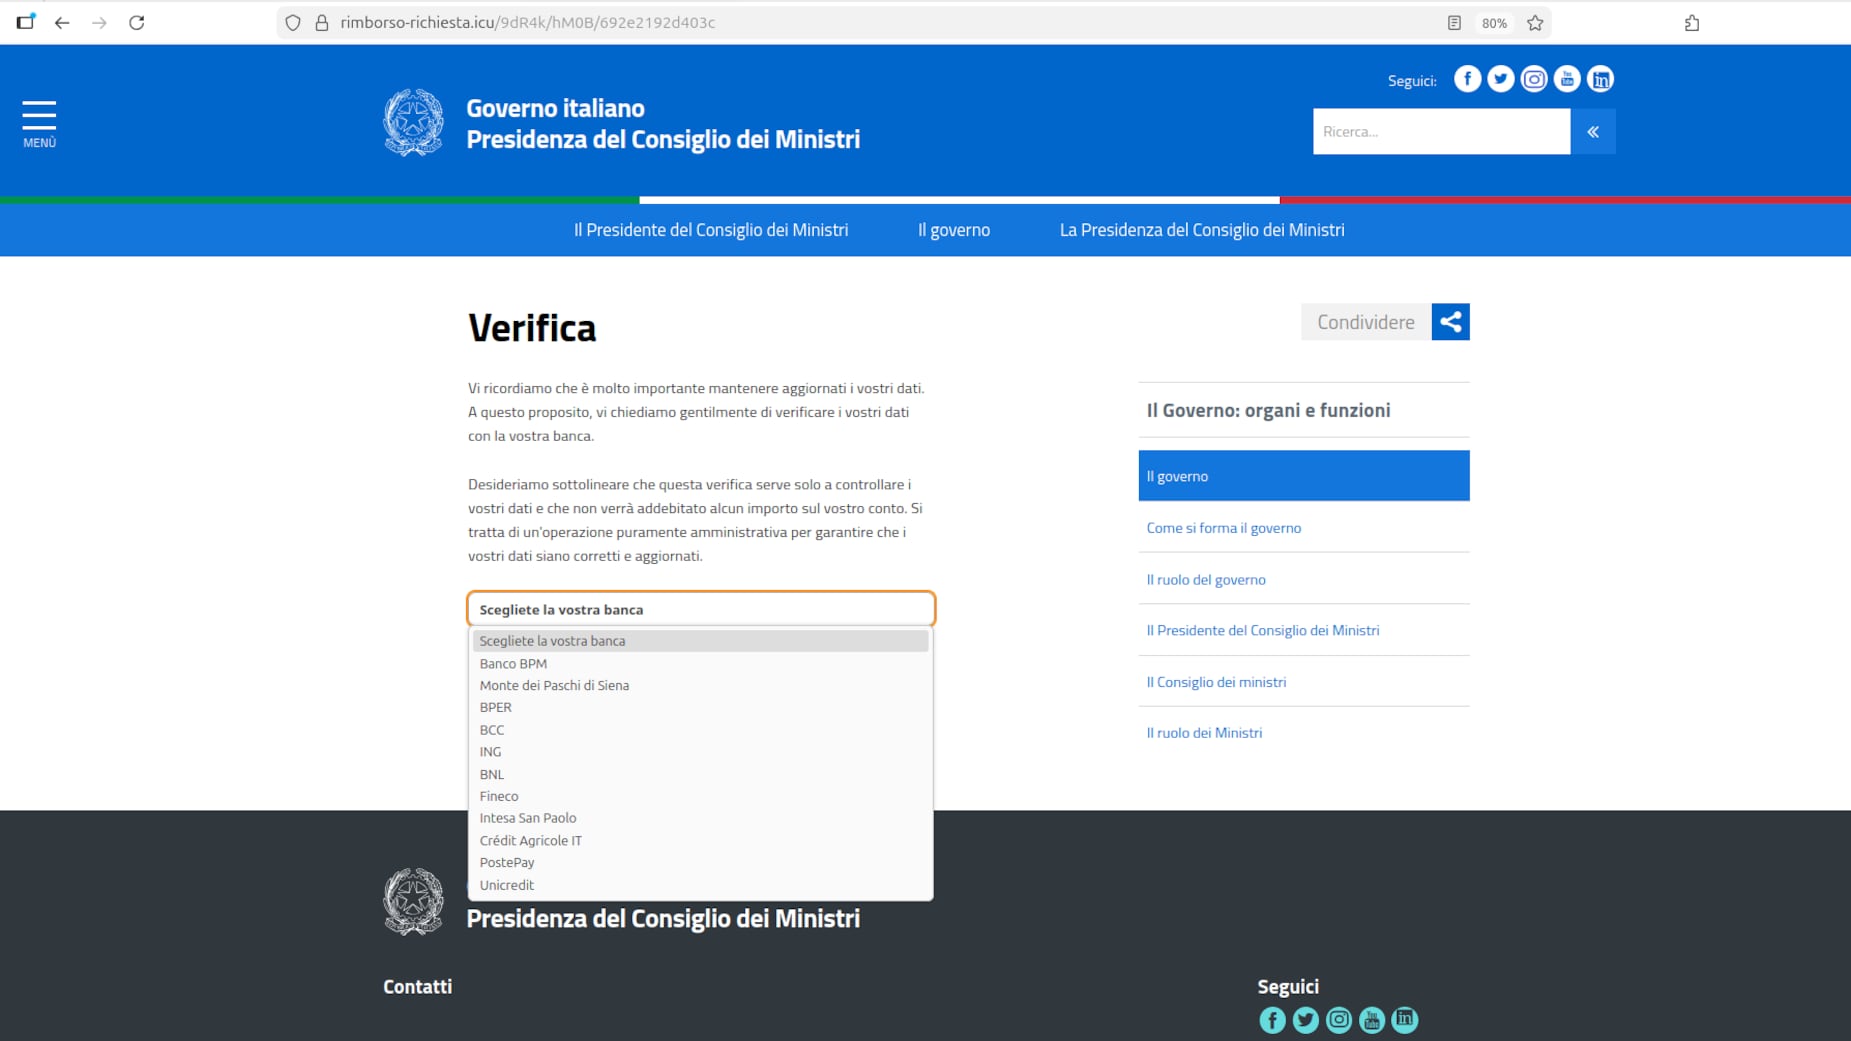Viewport: 1851px width, 1041px height.
Task: Click the browser forward arrow
Action: coord(99,22)
